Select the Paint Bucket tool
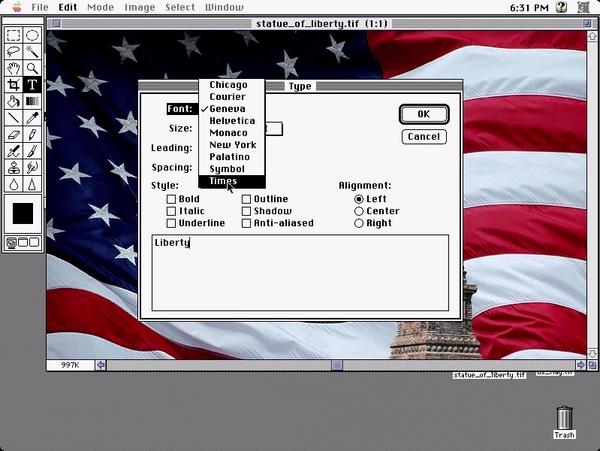Screen dimensions: 600x451 [14, 101]
